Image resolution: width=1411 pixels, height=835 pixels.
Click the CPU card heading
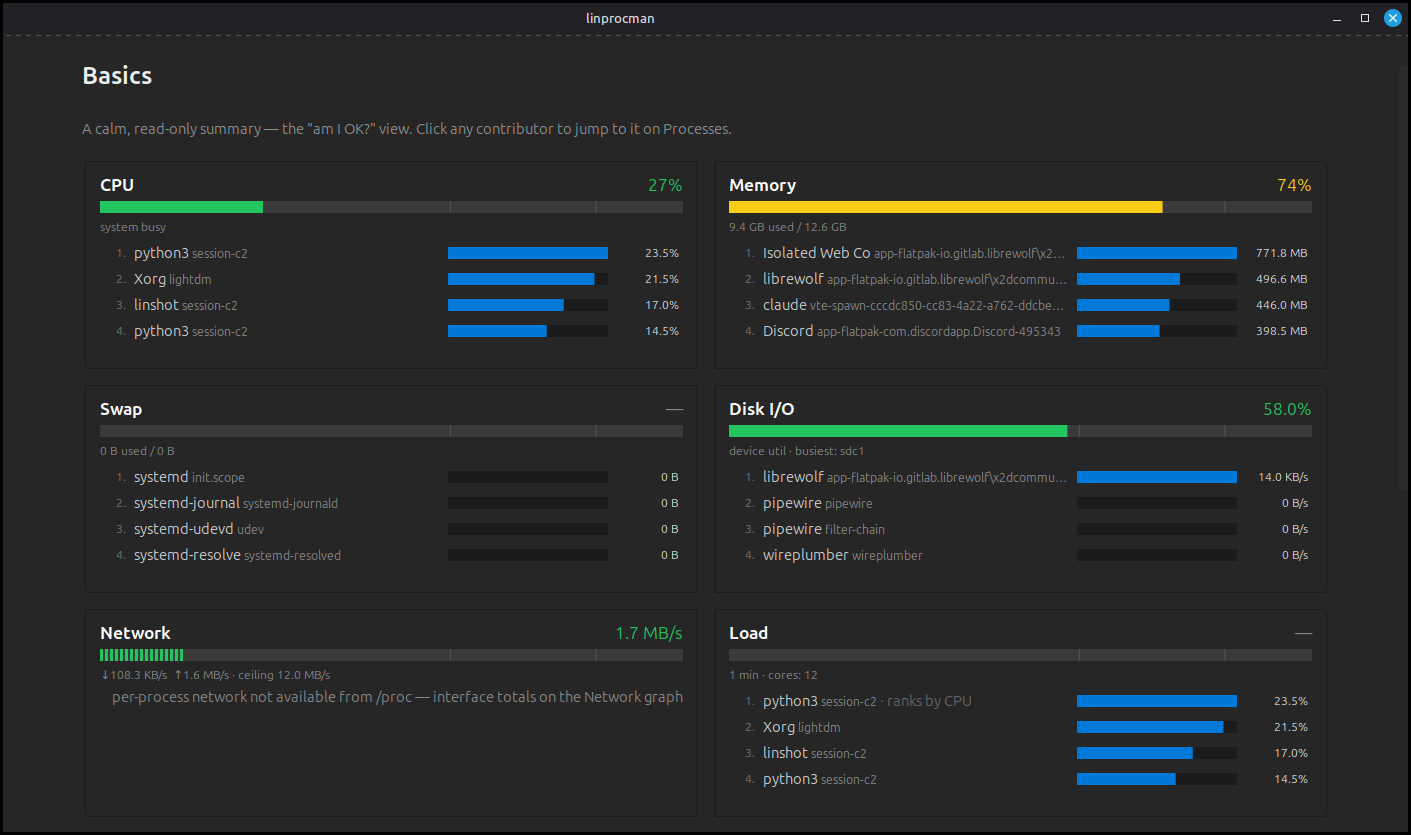click(117, 185)
